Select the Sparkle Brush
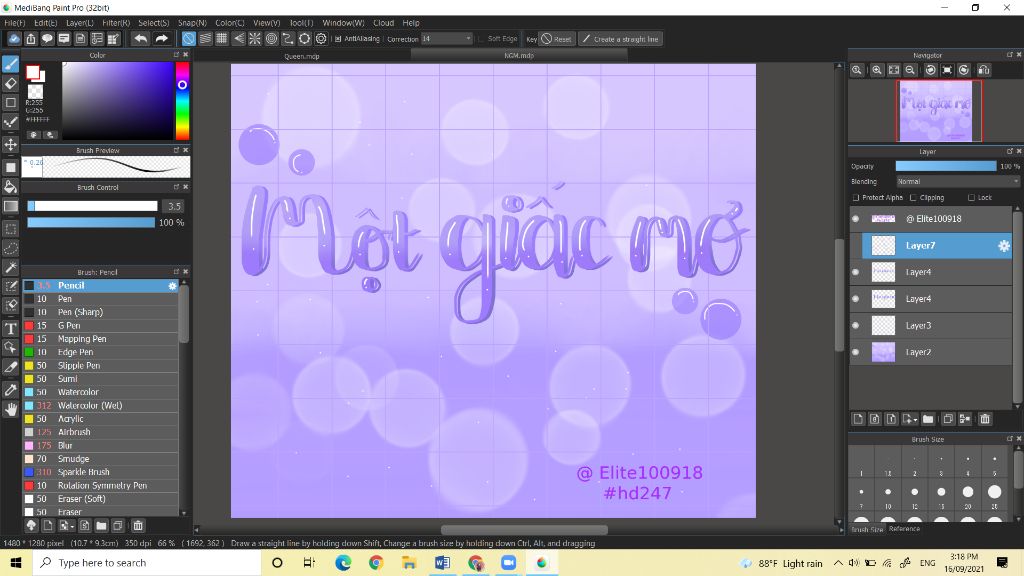Viewport: 1024px width, 576px height. 101,472
